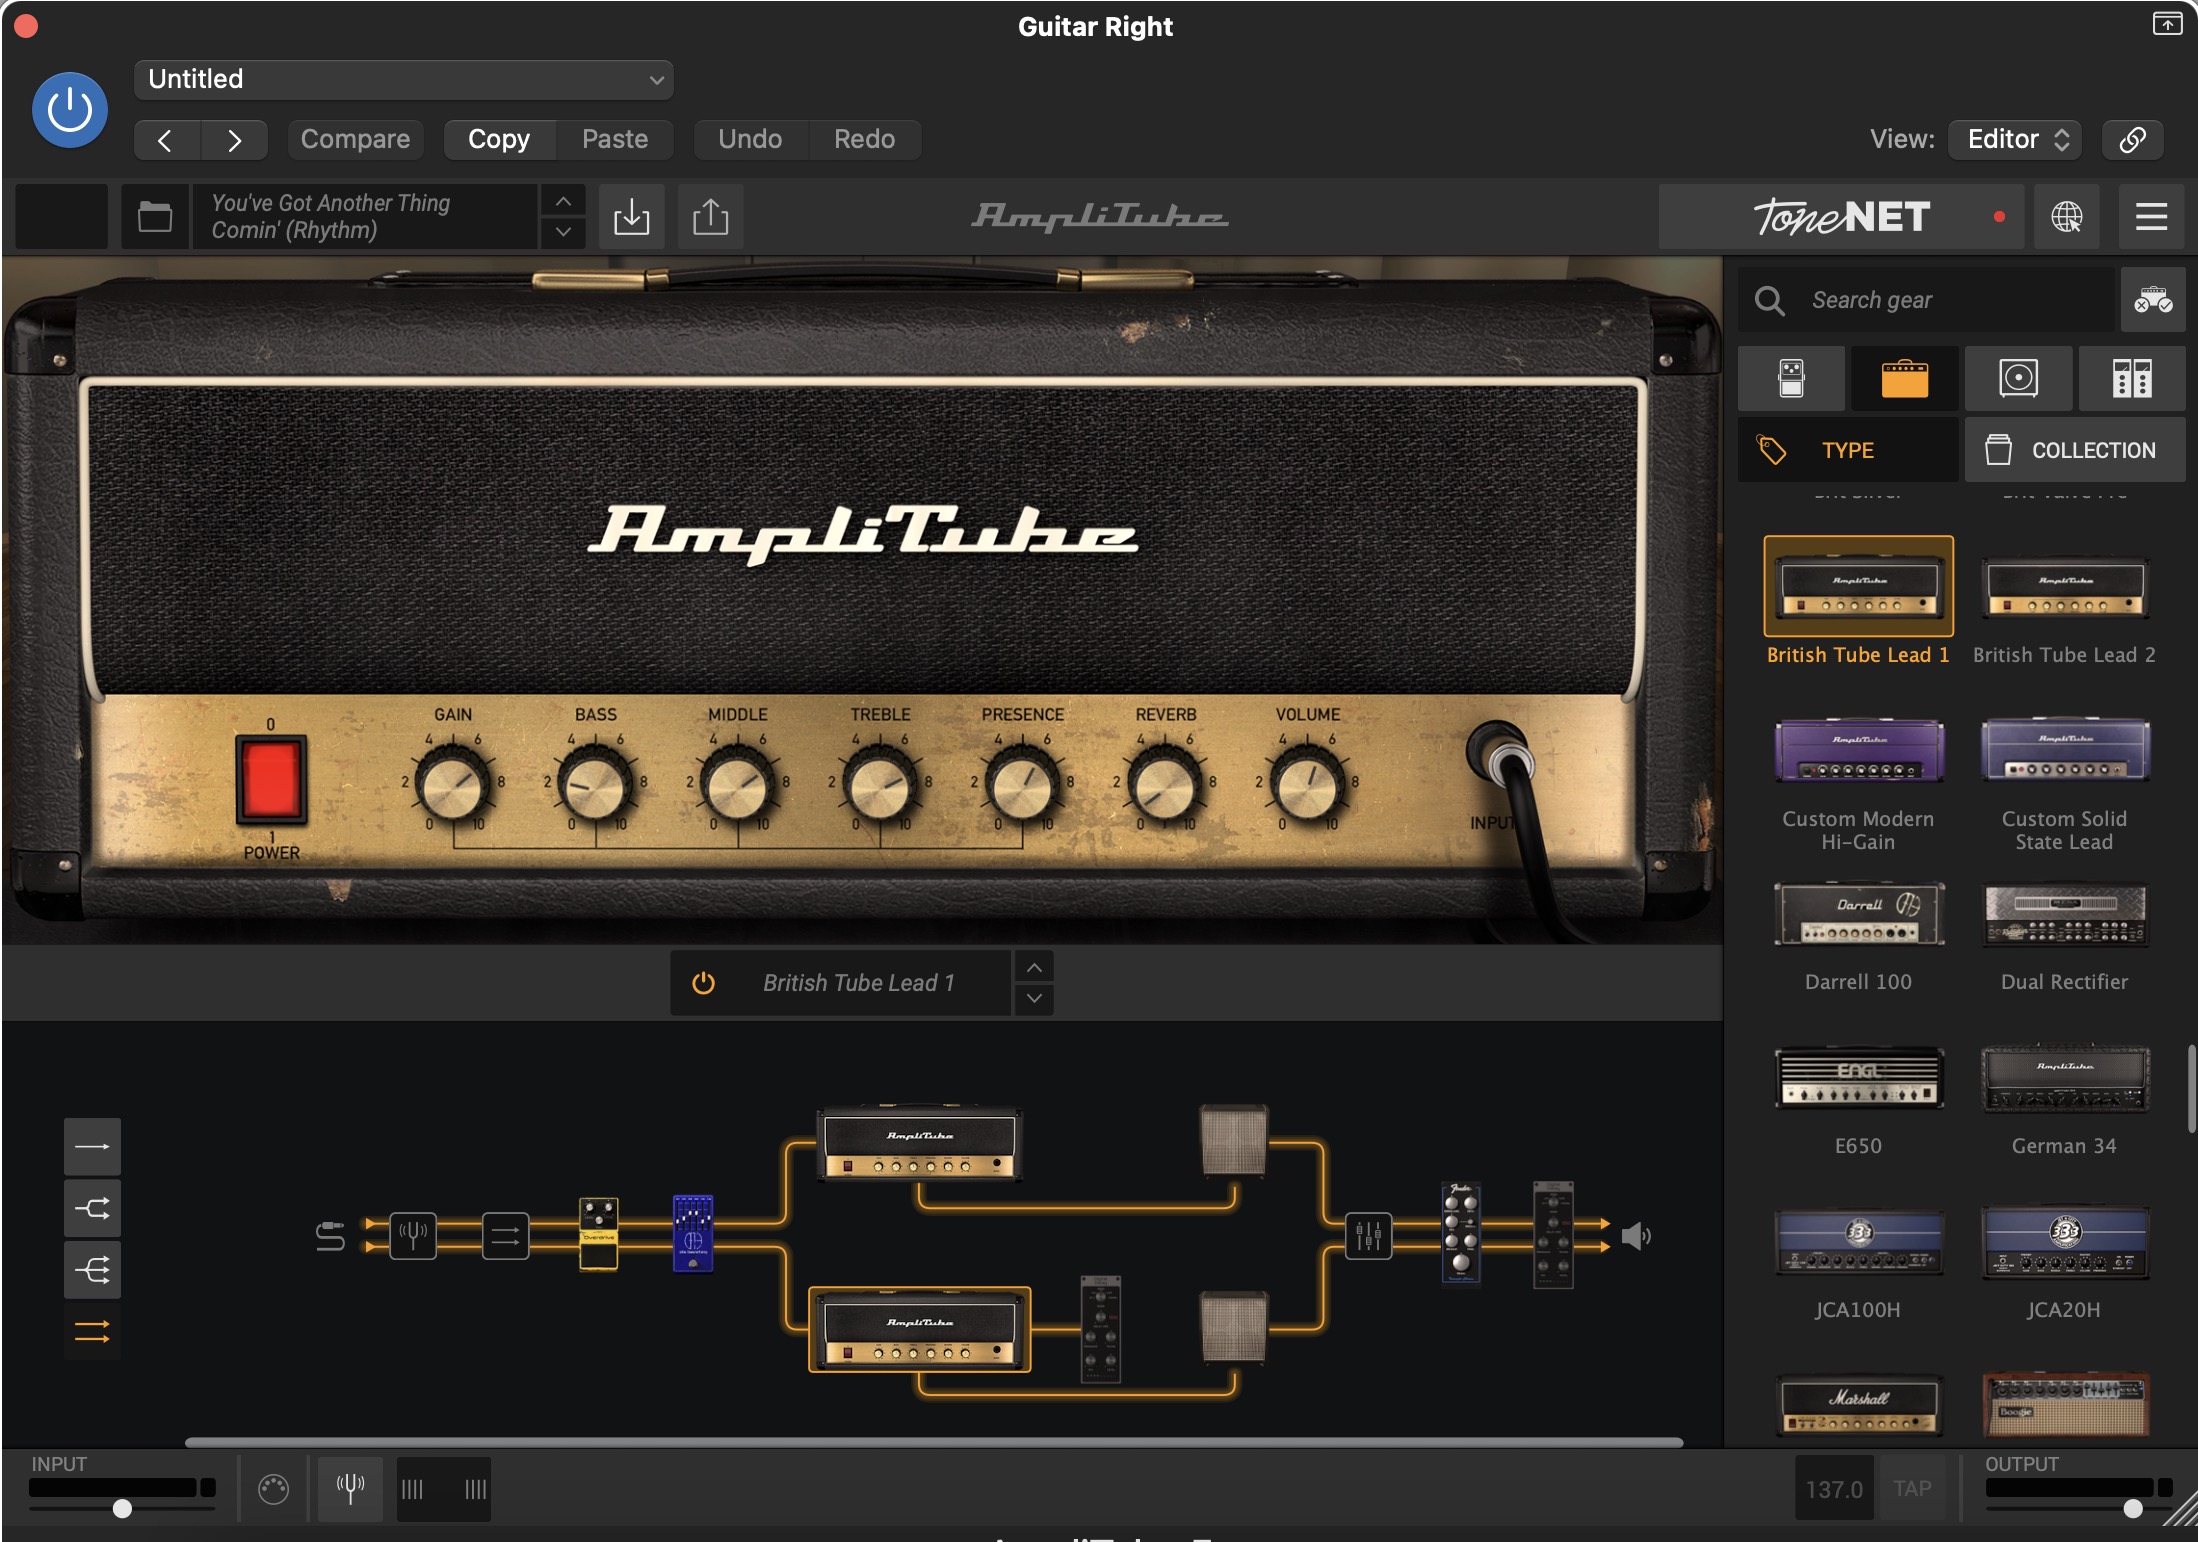2198x1542 pixels.
Task: Select the yellow Overdrive pedal in chain
Action: point(599,1234)
